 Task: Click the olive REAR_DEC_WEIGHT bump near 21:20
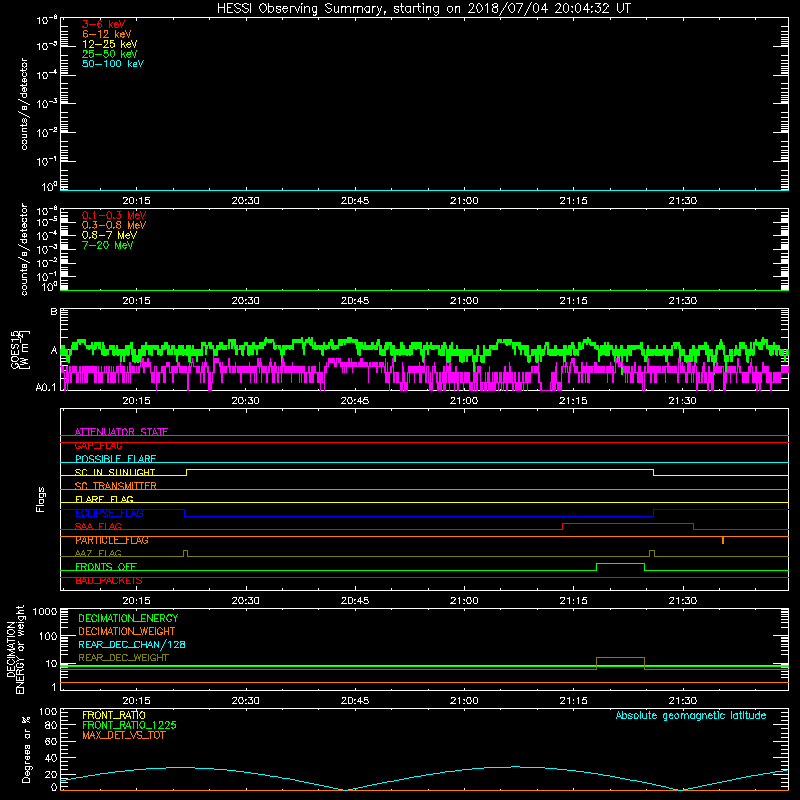click(620, 658)
